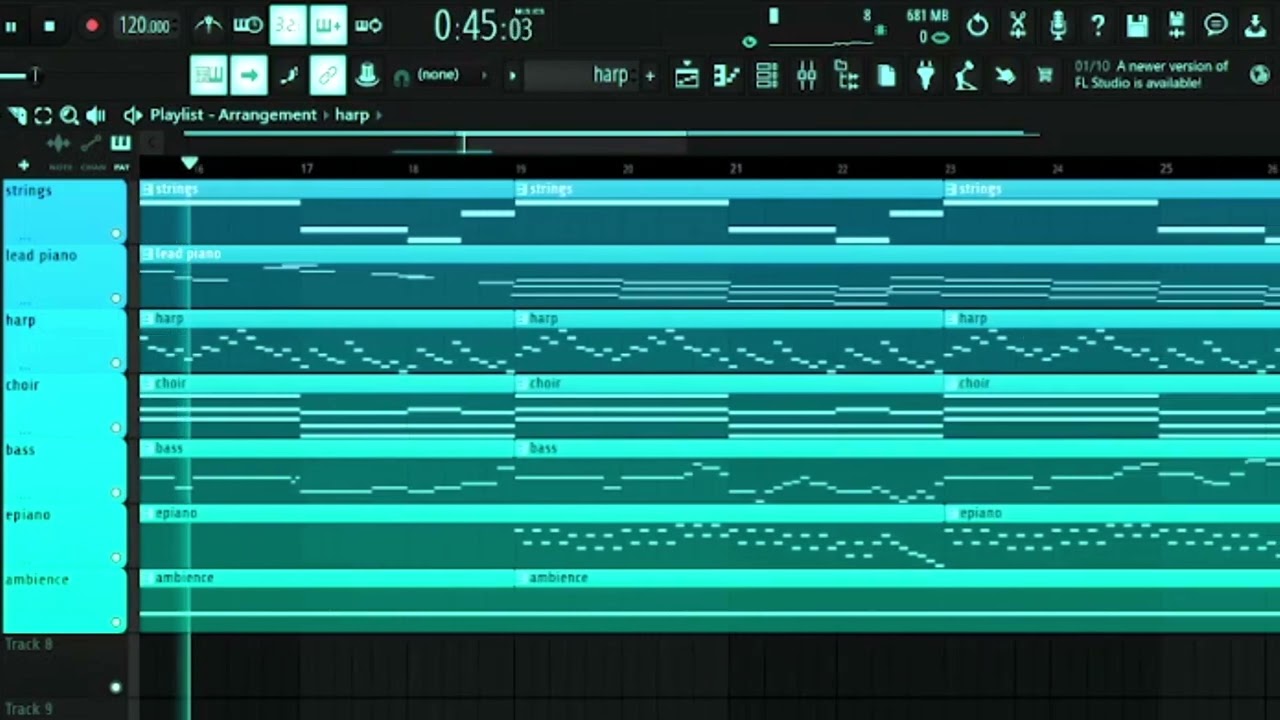Show audio clips waveform picker icon
The height and width of the screenshot is (720, 1280).
[59, 143]
